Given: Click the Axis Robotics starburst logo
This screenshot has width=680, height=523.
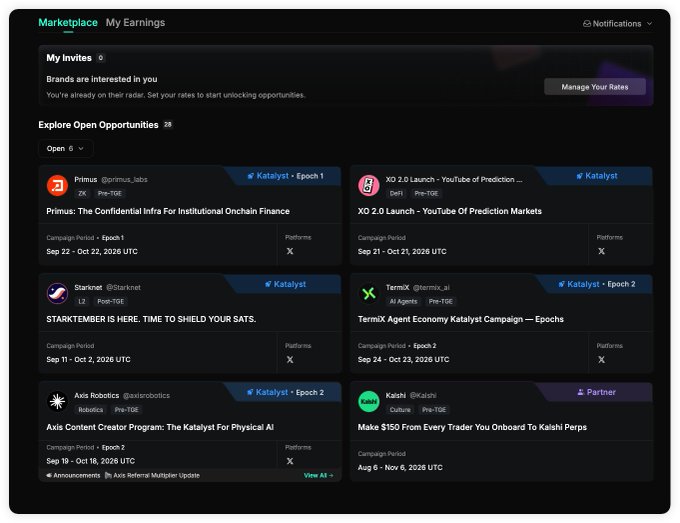Looking at the screenshot, I should 57,402.
